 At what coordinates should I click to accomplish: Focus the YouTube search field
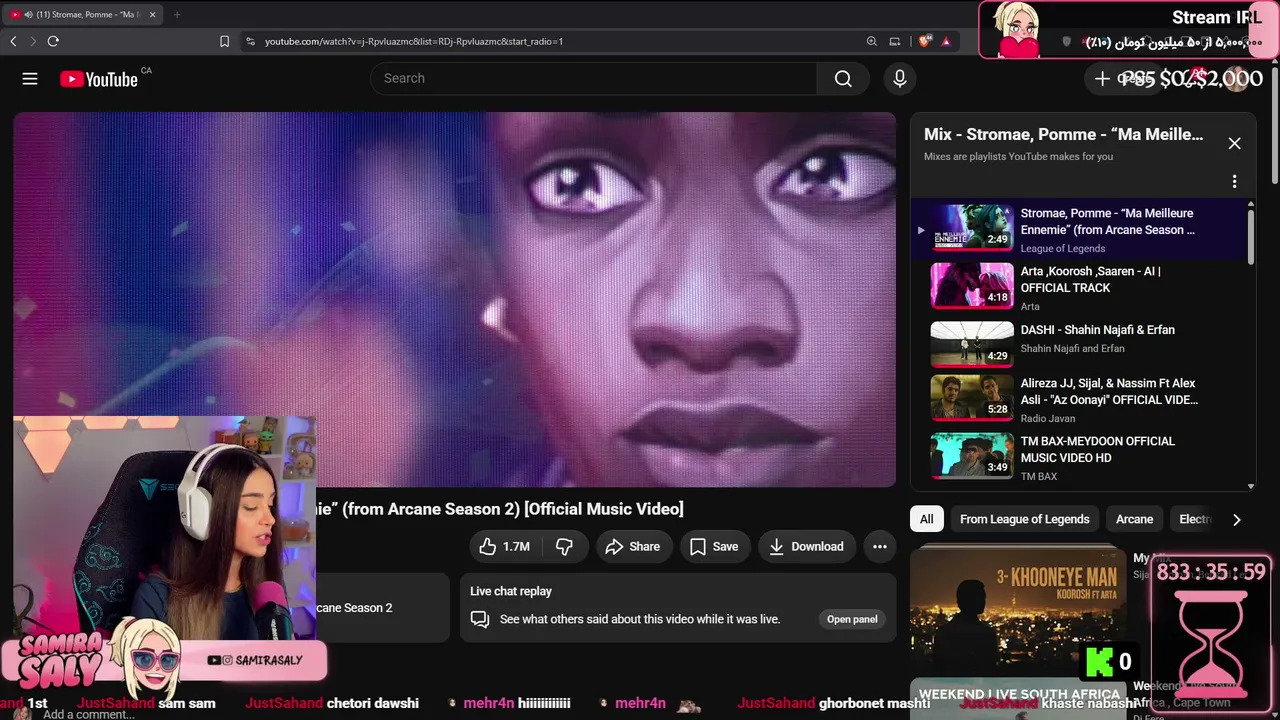pyautogui.click(x=594, y=79)
